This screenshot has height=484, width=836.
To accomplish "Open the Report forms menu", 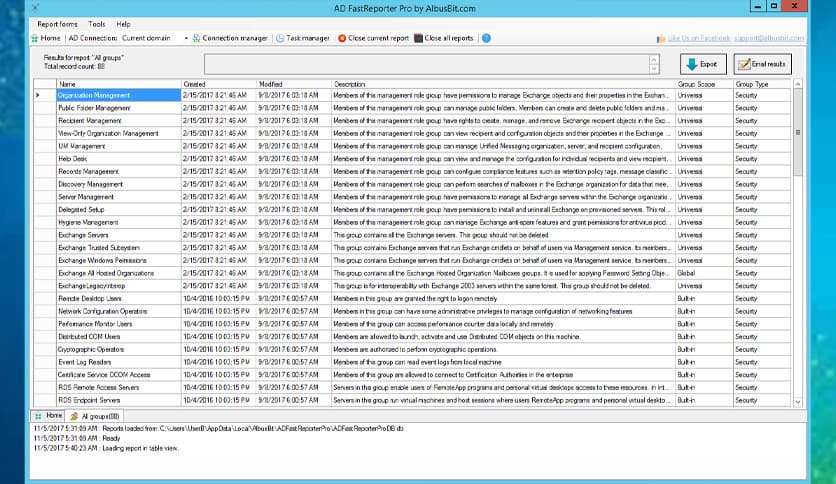I will pyautogui.click(x=58, y=23).
